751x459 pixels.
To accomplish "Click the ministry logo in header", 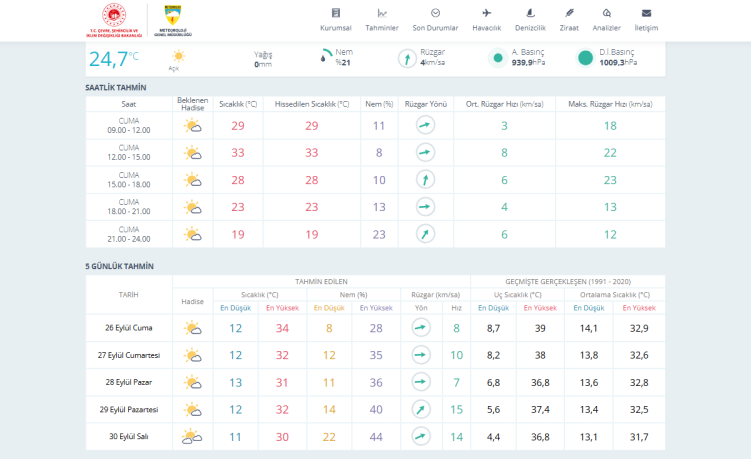I will pos(114,20).
